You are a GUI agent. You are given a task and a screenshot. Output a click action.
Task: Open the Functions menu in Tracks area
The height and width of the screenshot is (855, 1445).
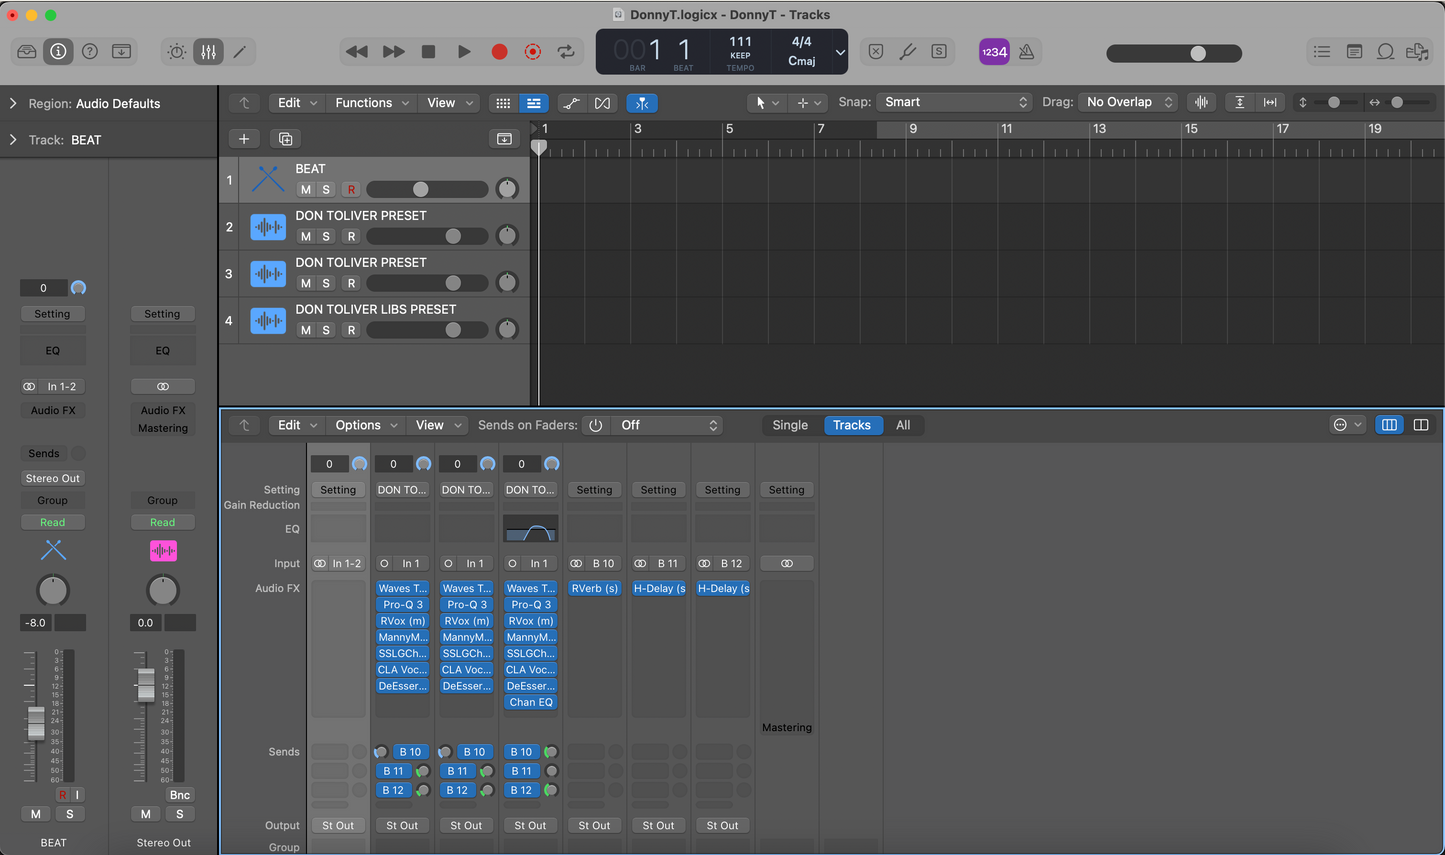(371, 103)
